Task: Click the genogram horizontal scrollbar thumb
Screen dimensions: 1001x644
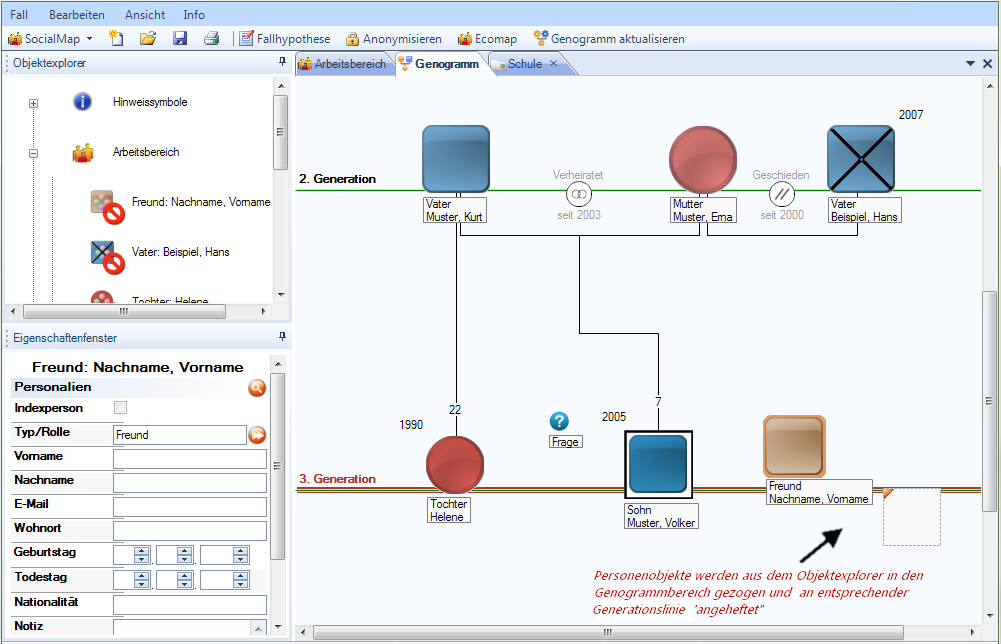Action: coord(608,632)
